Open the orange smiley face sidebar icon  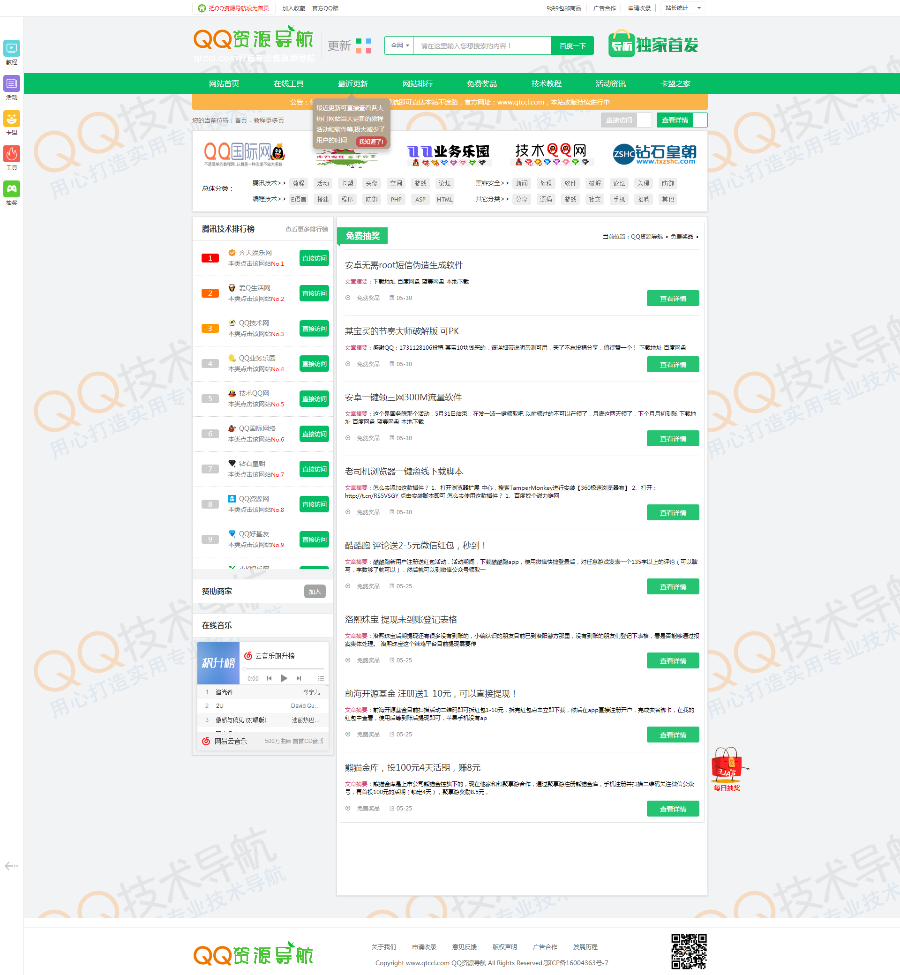click(x=11, y=118)
